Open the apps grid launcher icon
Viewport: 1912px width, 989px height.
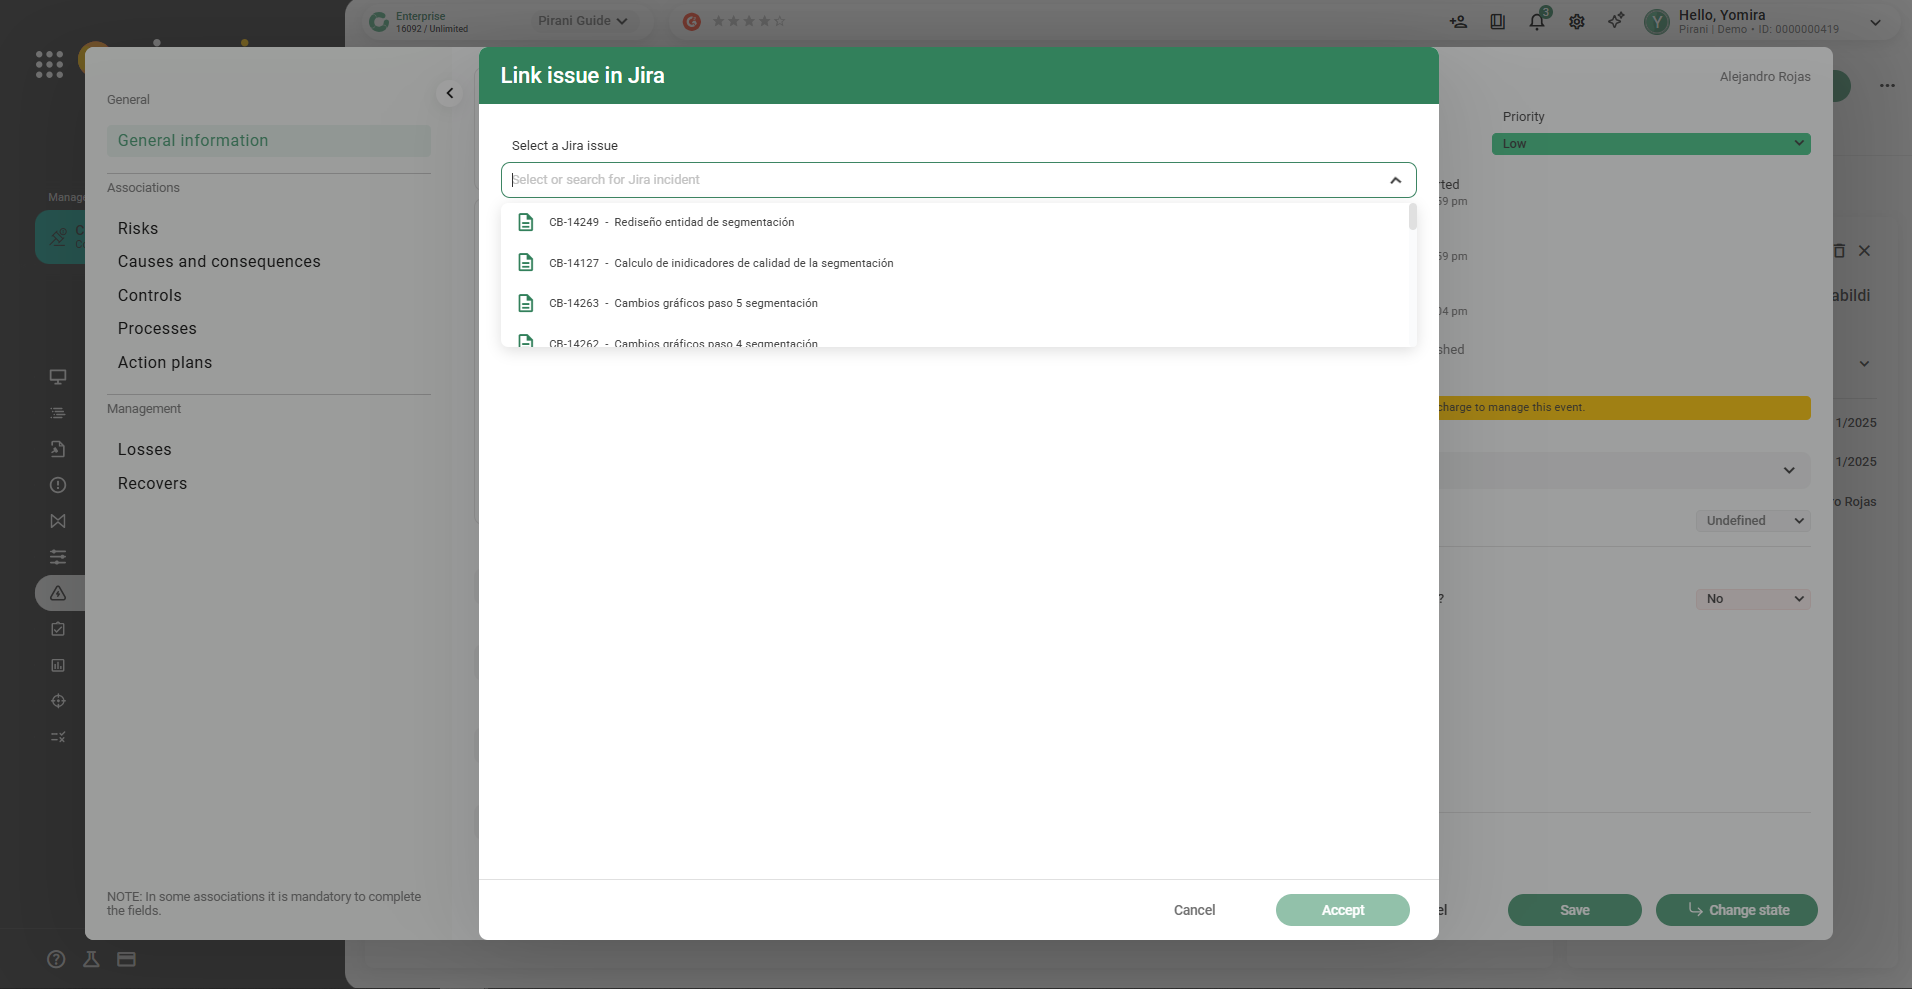click(x=49, y=65)
